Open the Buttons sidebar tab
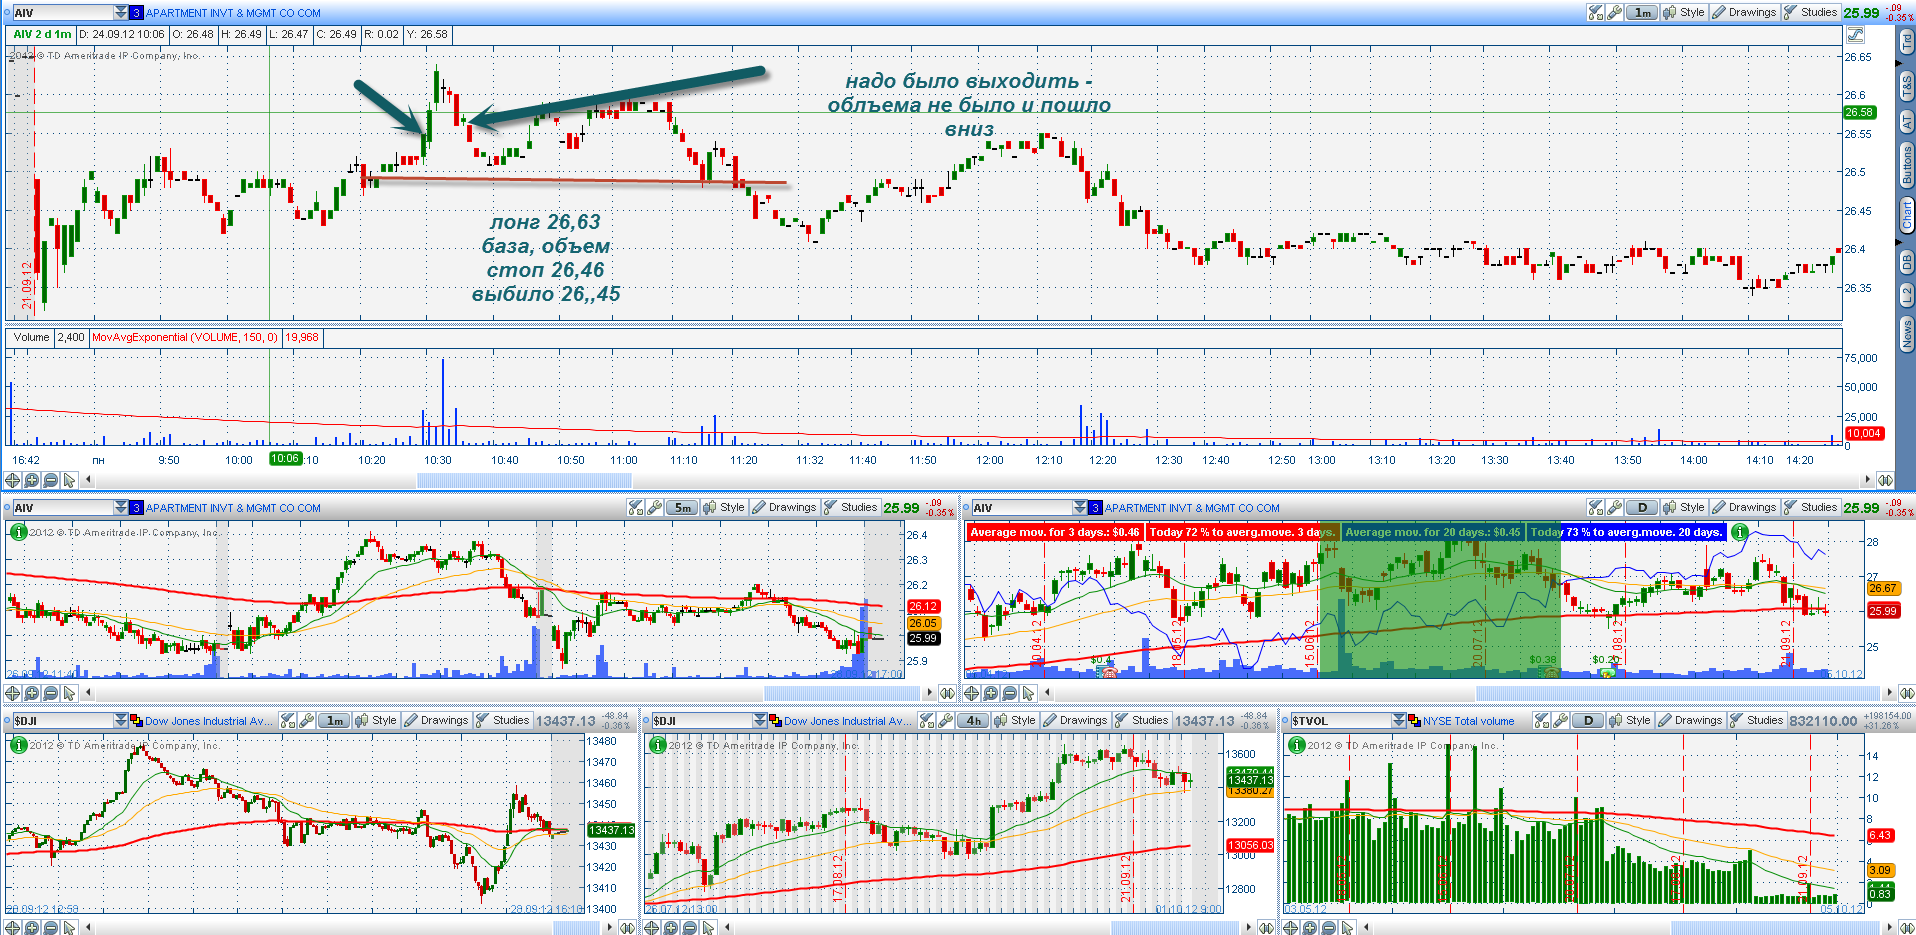Image resolution: width=1916 pixels, height=935 pixels. coord(1906,165)
